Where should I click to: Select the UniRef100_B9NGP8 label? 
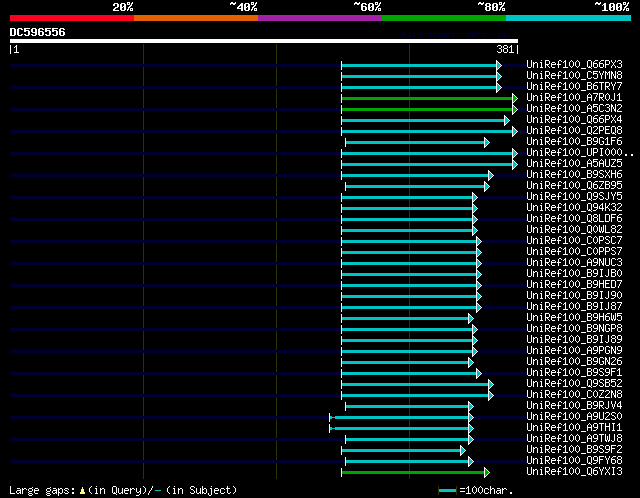click(574, 329)
